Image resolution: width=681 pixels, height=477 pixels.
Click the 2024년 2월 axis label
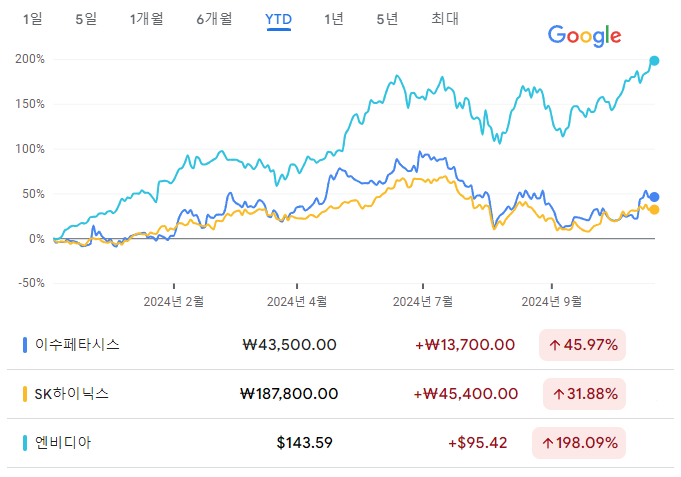pyautogui.click(x=174, y=301)
